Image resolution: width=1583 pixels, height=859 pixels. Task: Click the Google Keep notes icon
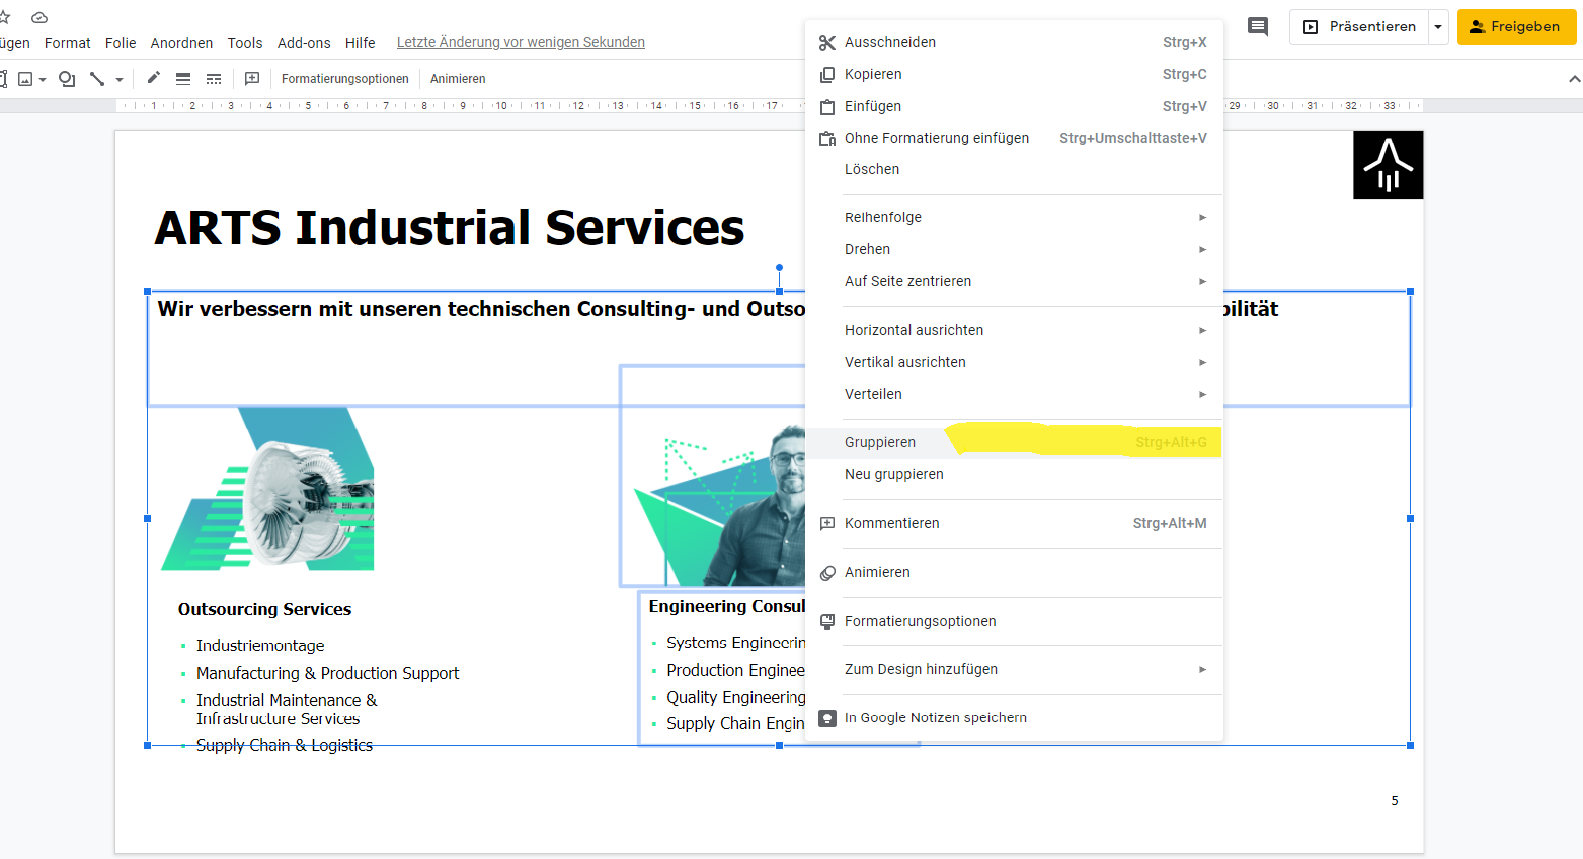click(x=827, y=718)
